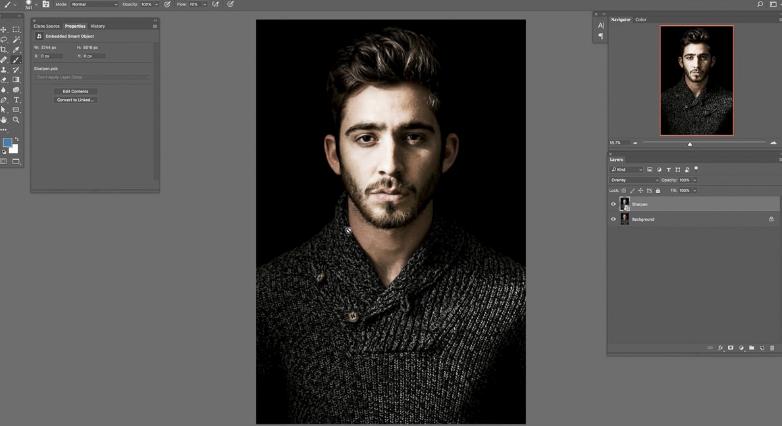Open the foreground color swatch

[7, 143]
